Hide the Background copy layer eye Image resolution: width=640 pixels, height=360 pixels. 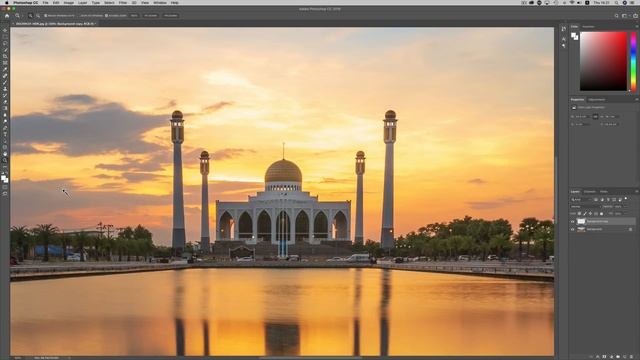[x=572, y=221]
